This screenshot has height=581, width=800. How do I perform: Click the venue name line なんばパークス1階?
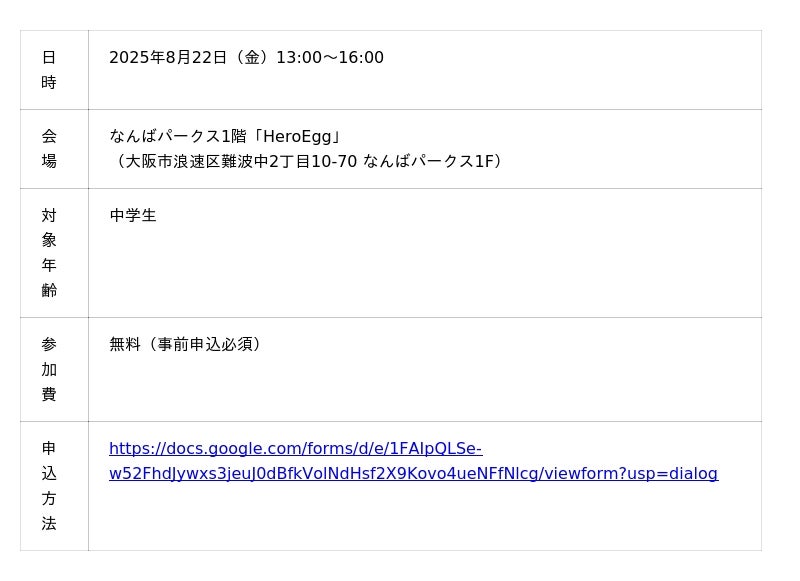coord(177,137)
